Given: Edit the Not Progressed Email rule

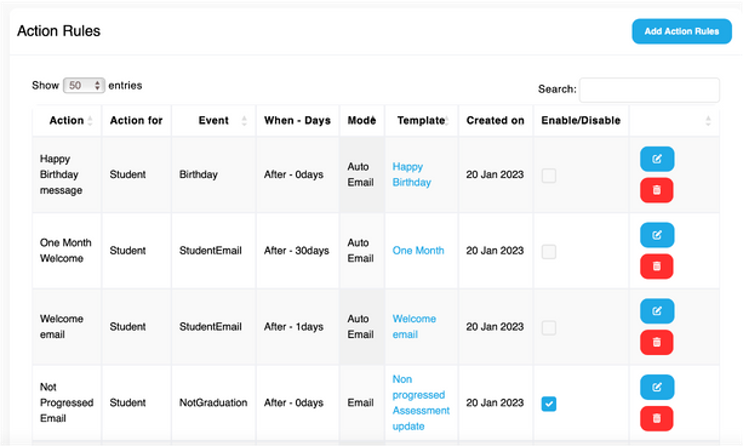Looking at the screenshot, I should (x=657, y=387).
